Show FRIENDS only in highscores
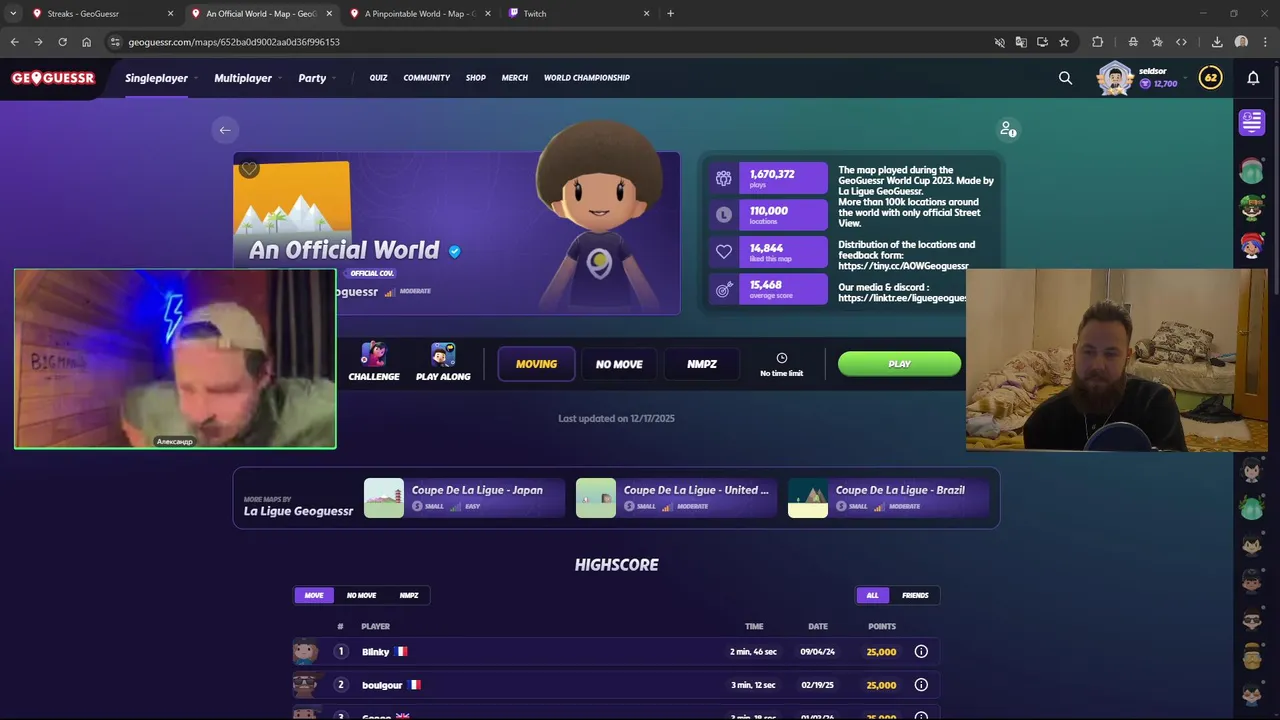Screen dimensions: 1280x720 coord(915,595)
